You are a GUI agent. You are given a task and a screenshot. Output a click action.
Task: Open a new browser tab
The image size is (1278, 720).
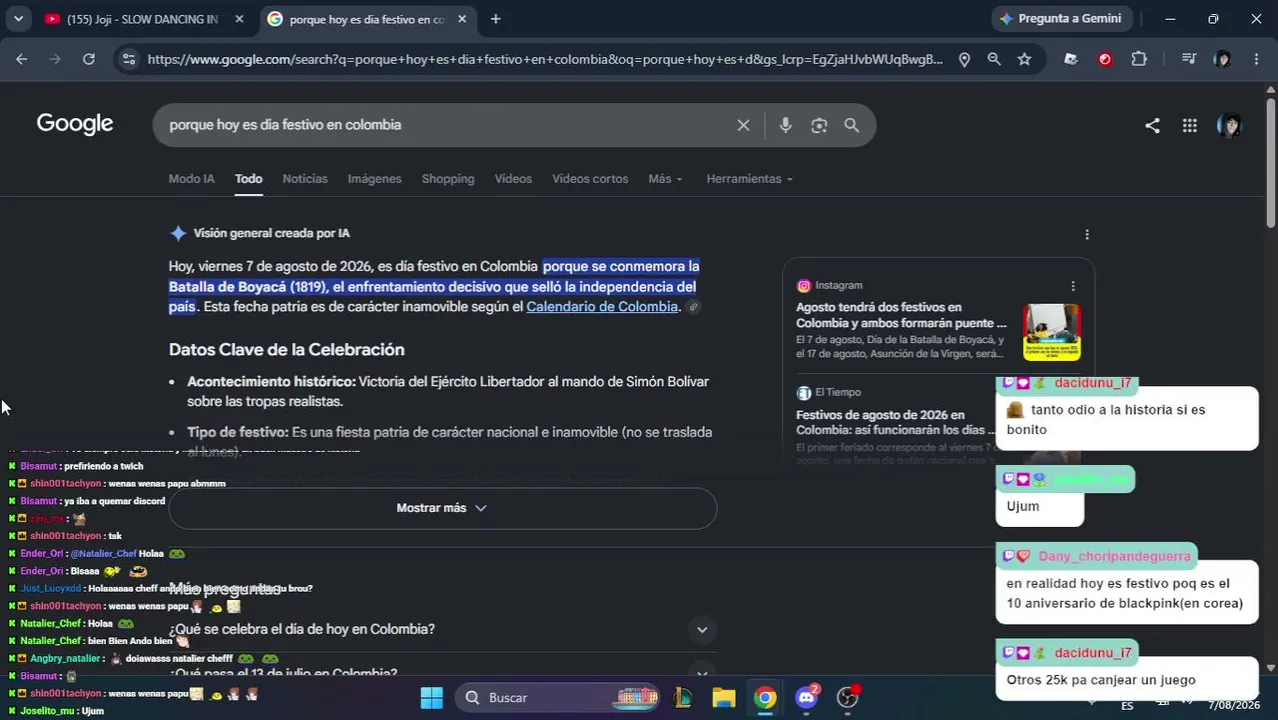tap(495, 19)
